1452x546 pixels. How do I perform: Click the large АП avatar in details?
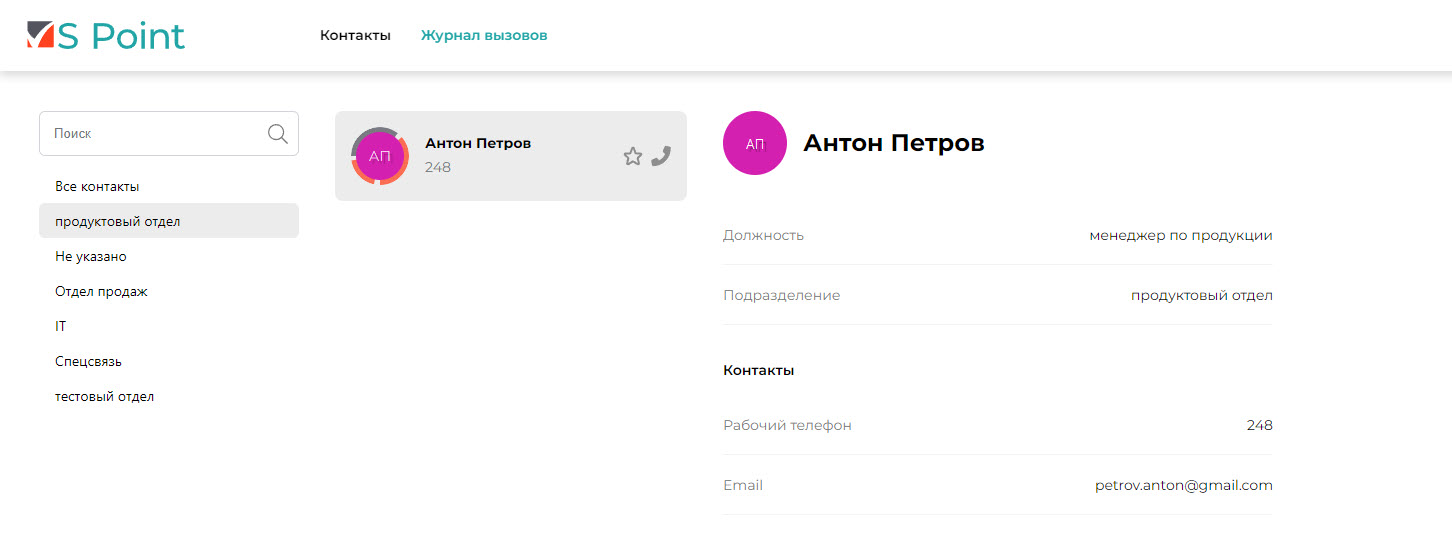pos(755,143)
